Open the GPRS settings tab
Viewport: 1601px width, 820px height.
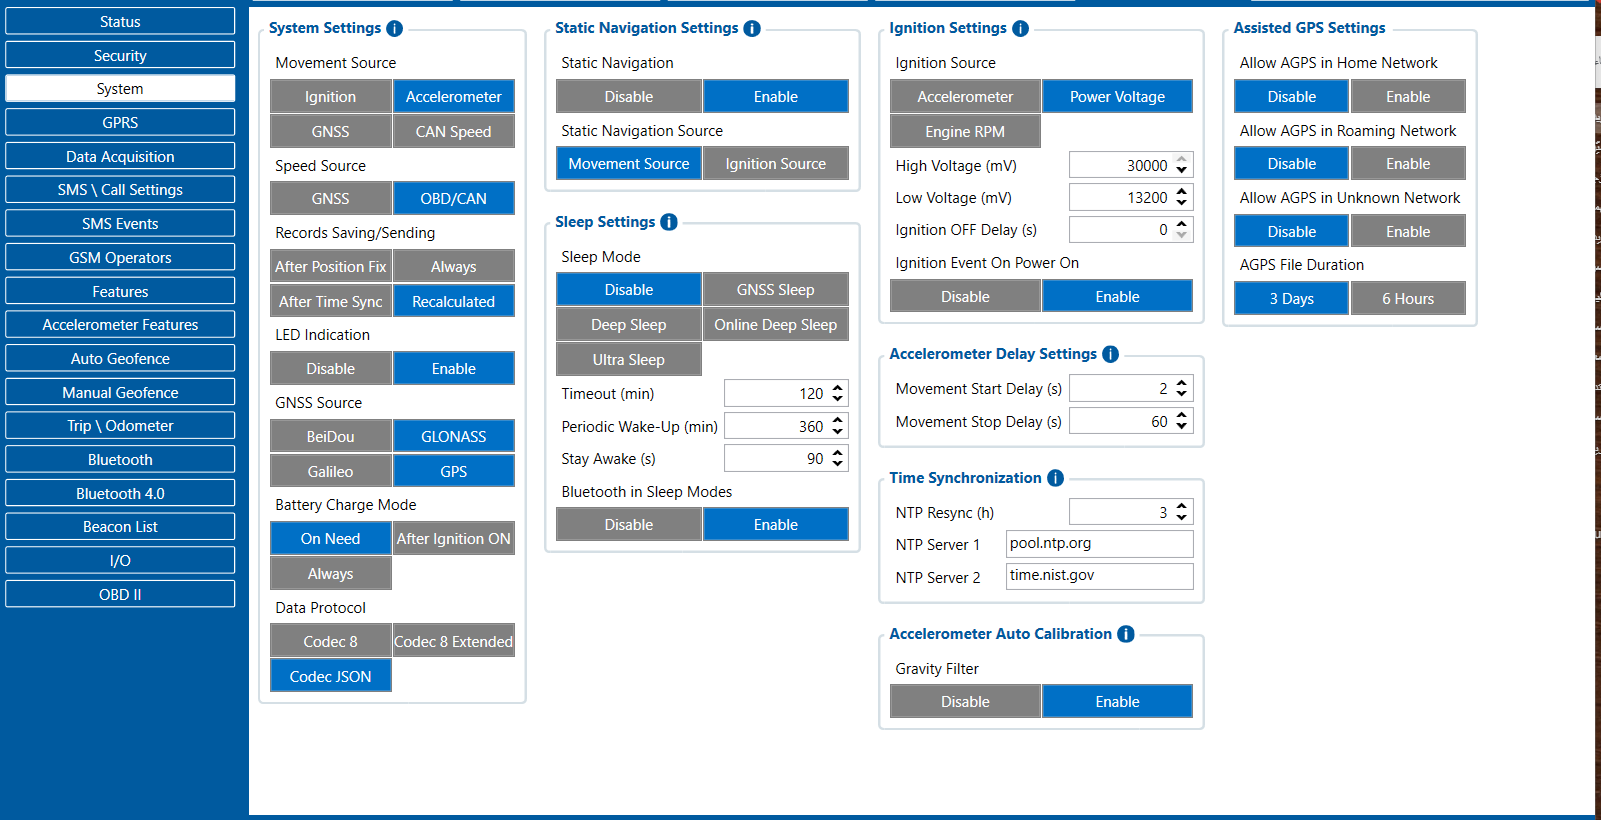120,123
